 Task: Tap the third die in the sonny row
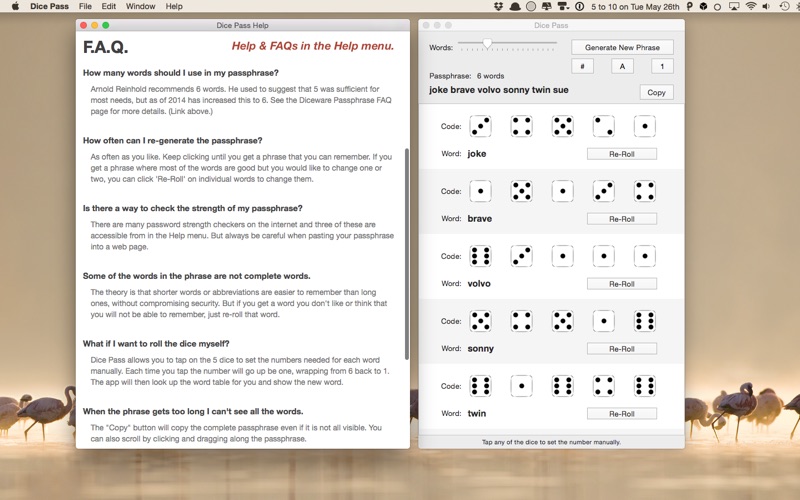click(563, 321)
